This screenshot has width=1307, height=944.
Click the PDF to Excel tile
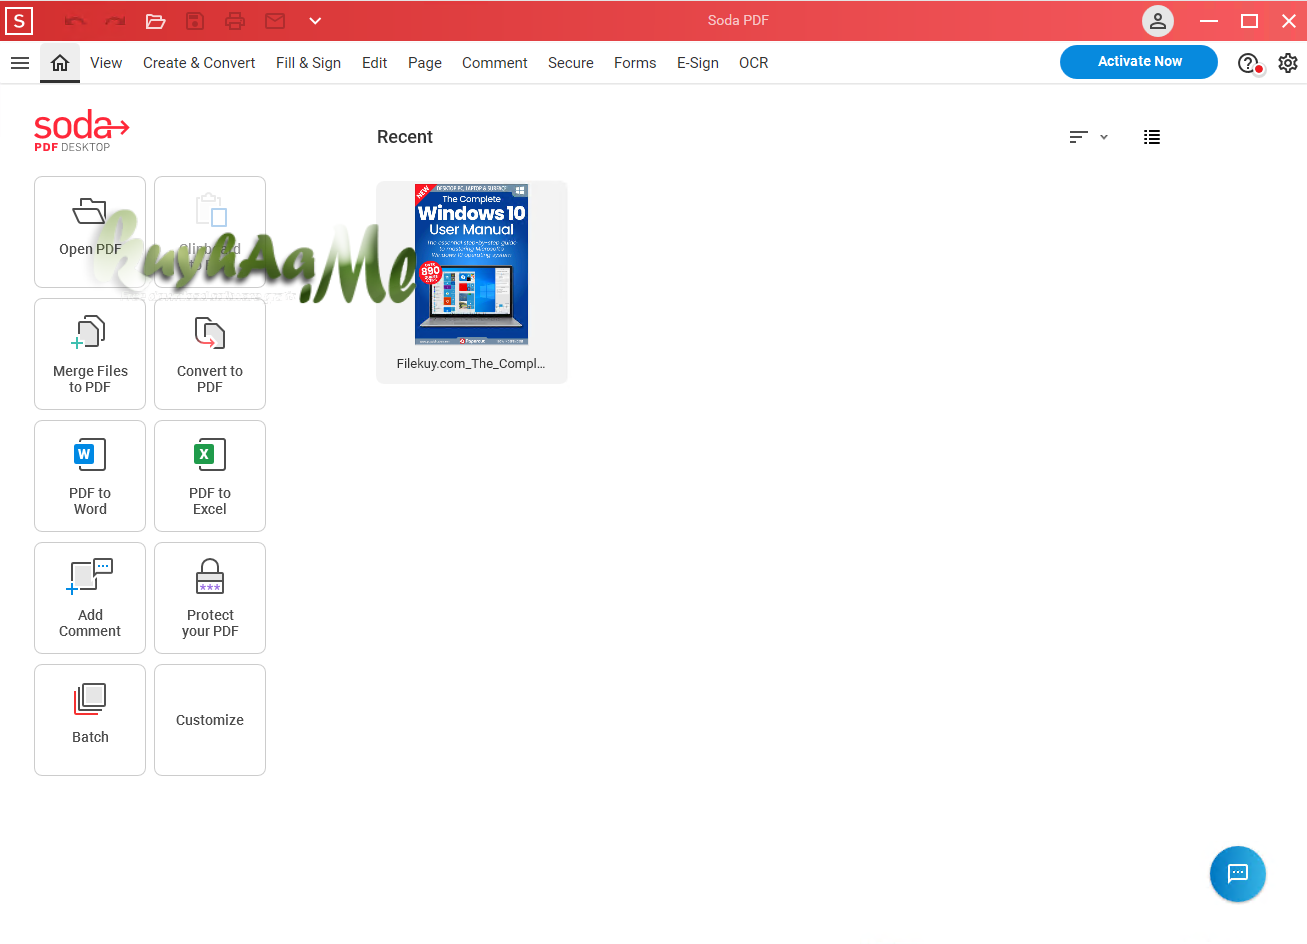pyautogui.click(x=210, y=476)
